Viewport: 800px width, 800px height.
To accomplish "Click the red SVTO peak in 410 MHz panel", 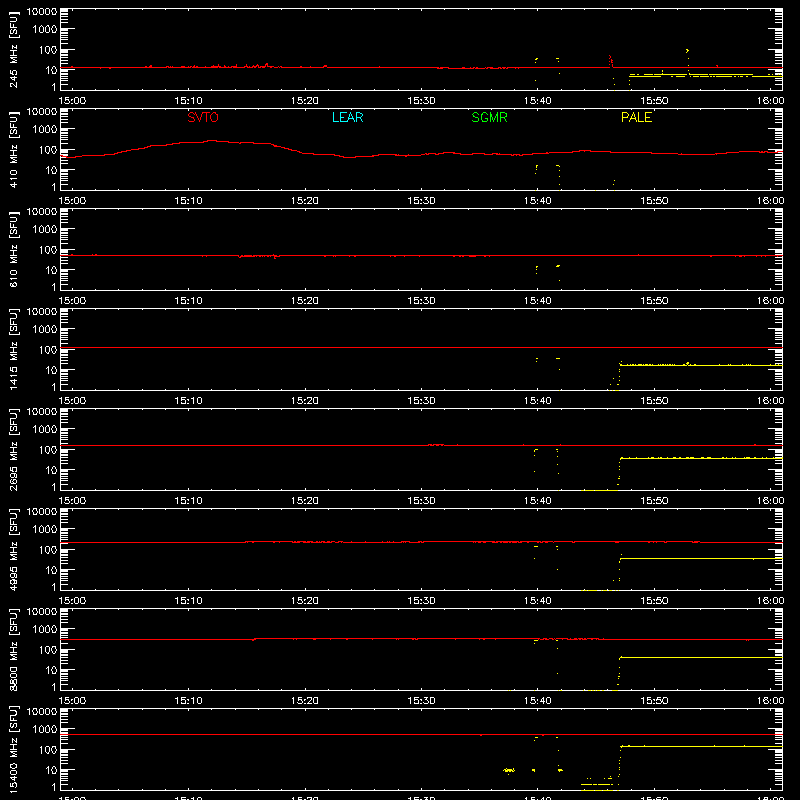I will point(213,141).
